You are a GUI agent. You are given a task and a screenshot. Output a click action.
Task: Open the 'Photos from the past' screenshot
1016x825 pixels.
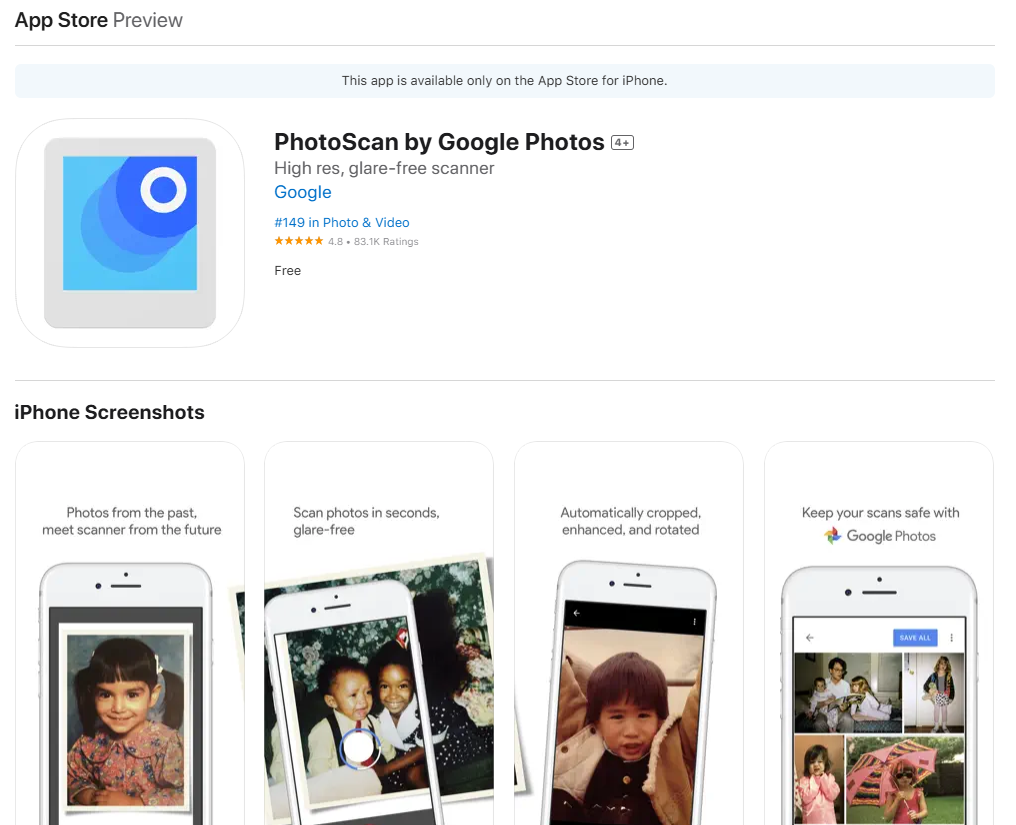[x=130, y=633]
